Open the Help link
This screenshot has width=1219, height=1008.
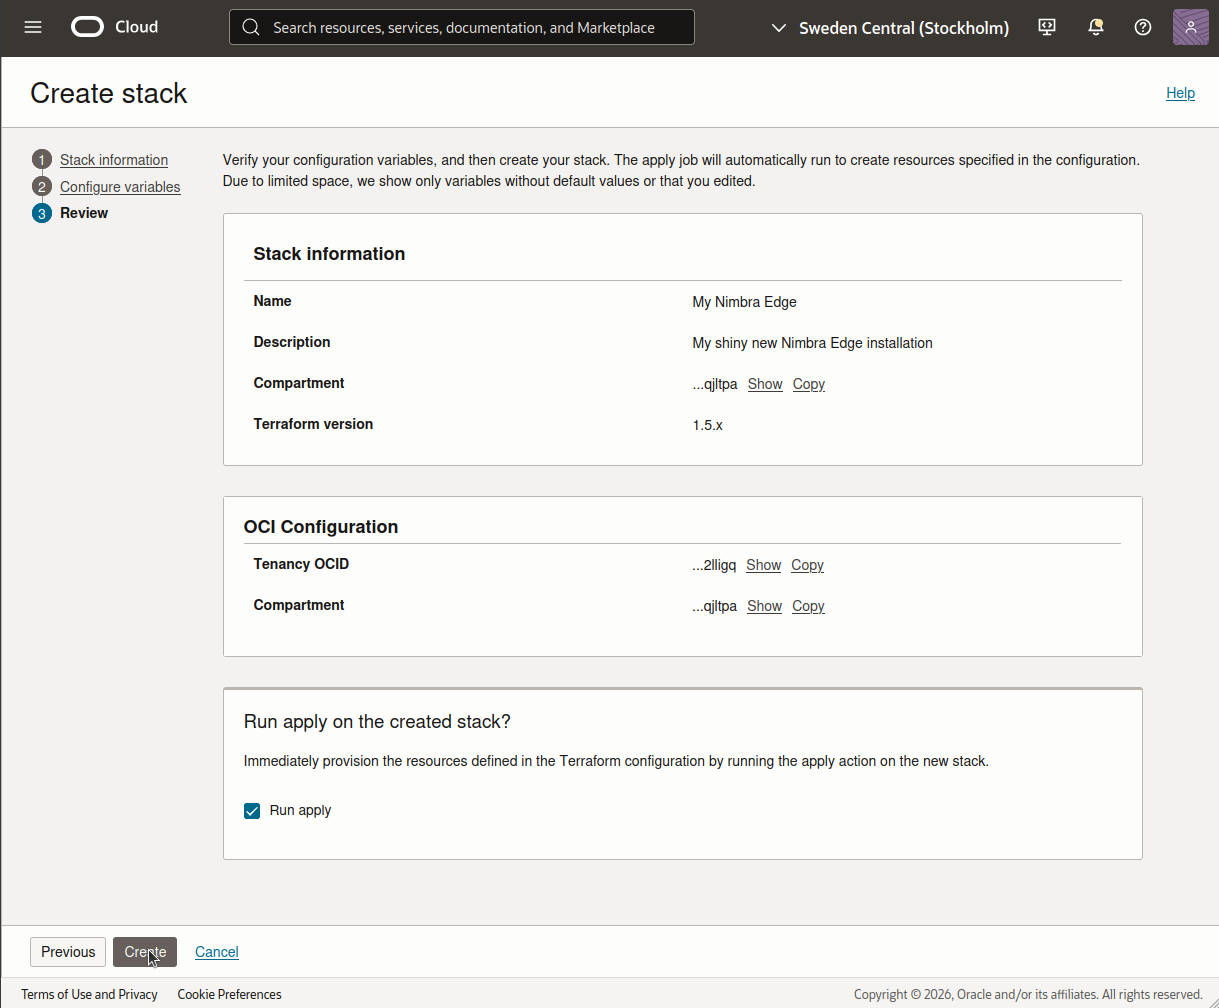(1180, 93)
